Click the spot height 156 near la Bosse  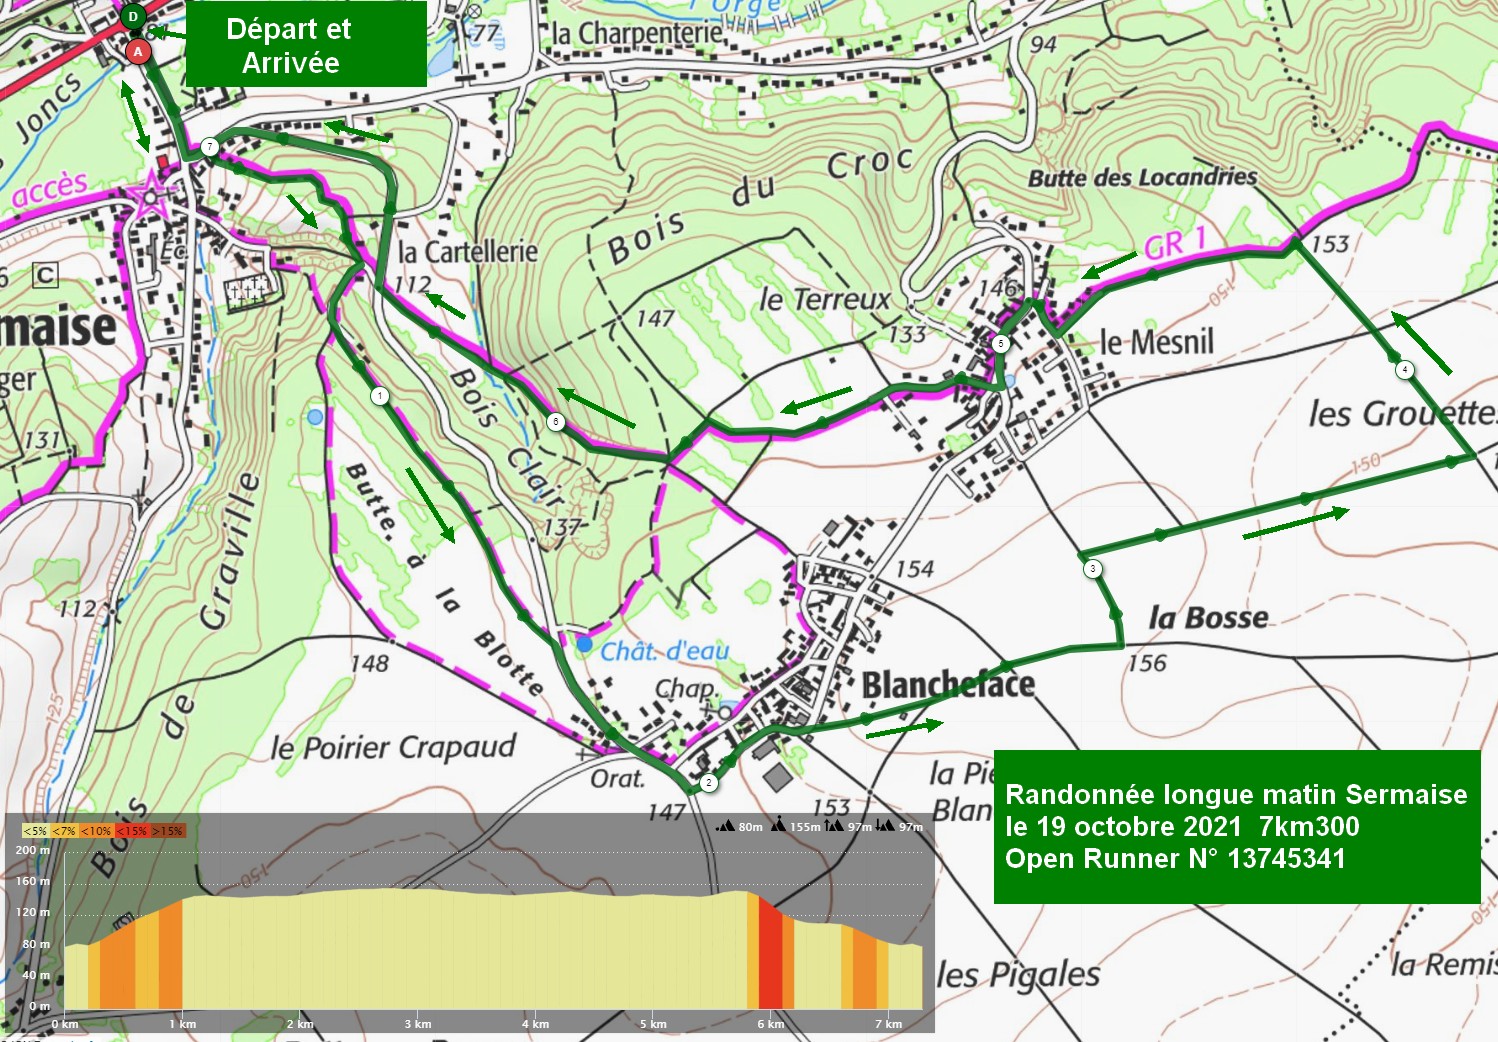pyautogui.click(x=1146, y=663)
